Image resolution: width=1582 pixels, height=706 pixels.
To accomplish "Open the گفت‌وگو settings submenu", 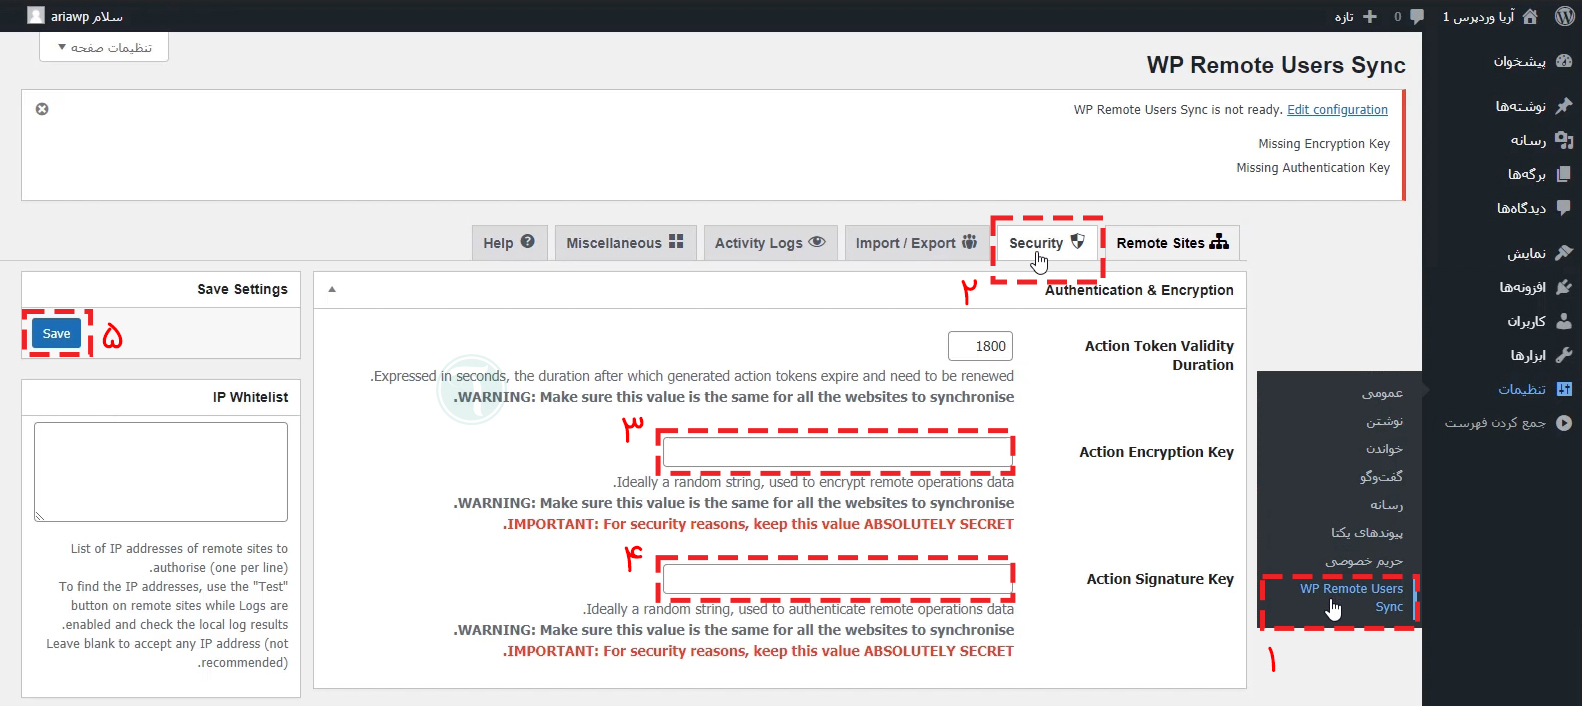I will point(1381,477).
